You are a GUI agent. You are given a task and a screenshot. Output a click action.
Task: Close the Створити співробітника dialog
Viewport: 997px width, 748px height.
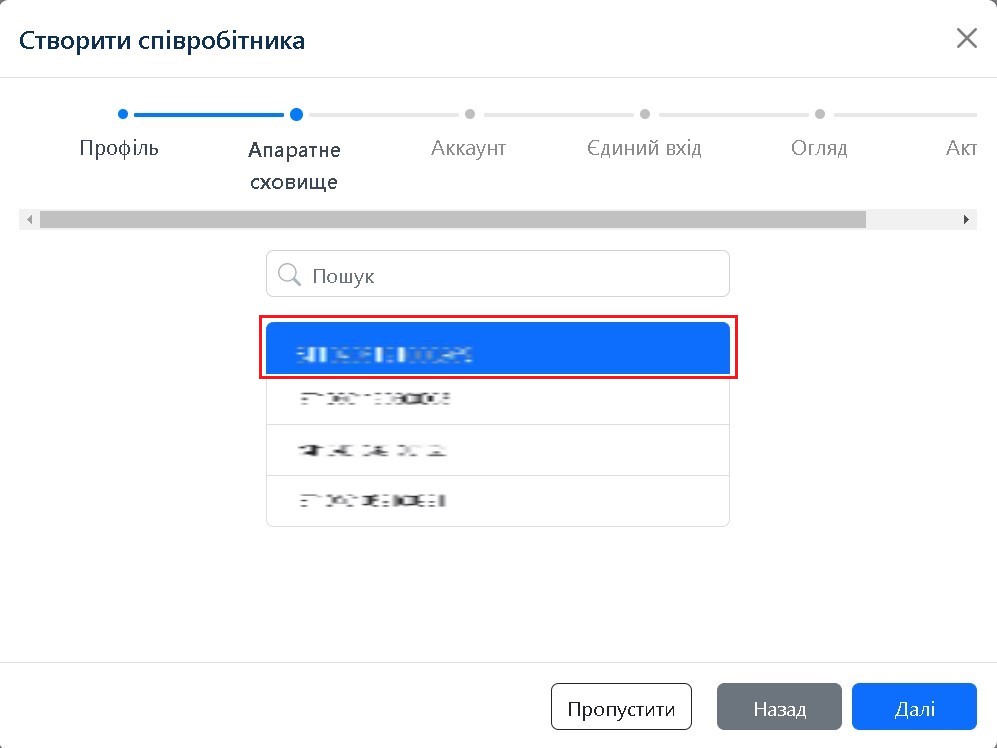click(x=966, y=39)
